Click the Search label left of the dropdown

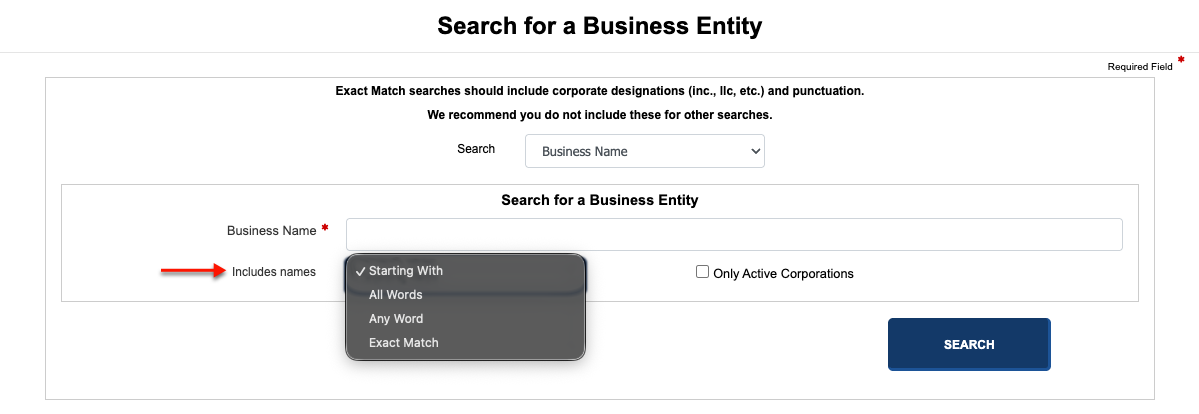coord(476,148)
